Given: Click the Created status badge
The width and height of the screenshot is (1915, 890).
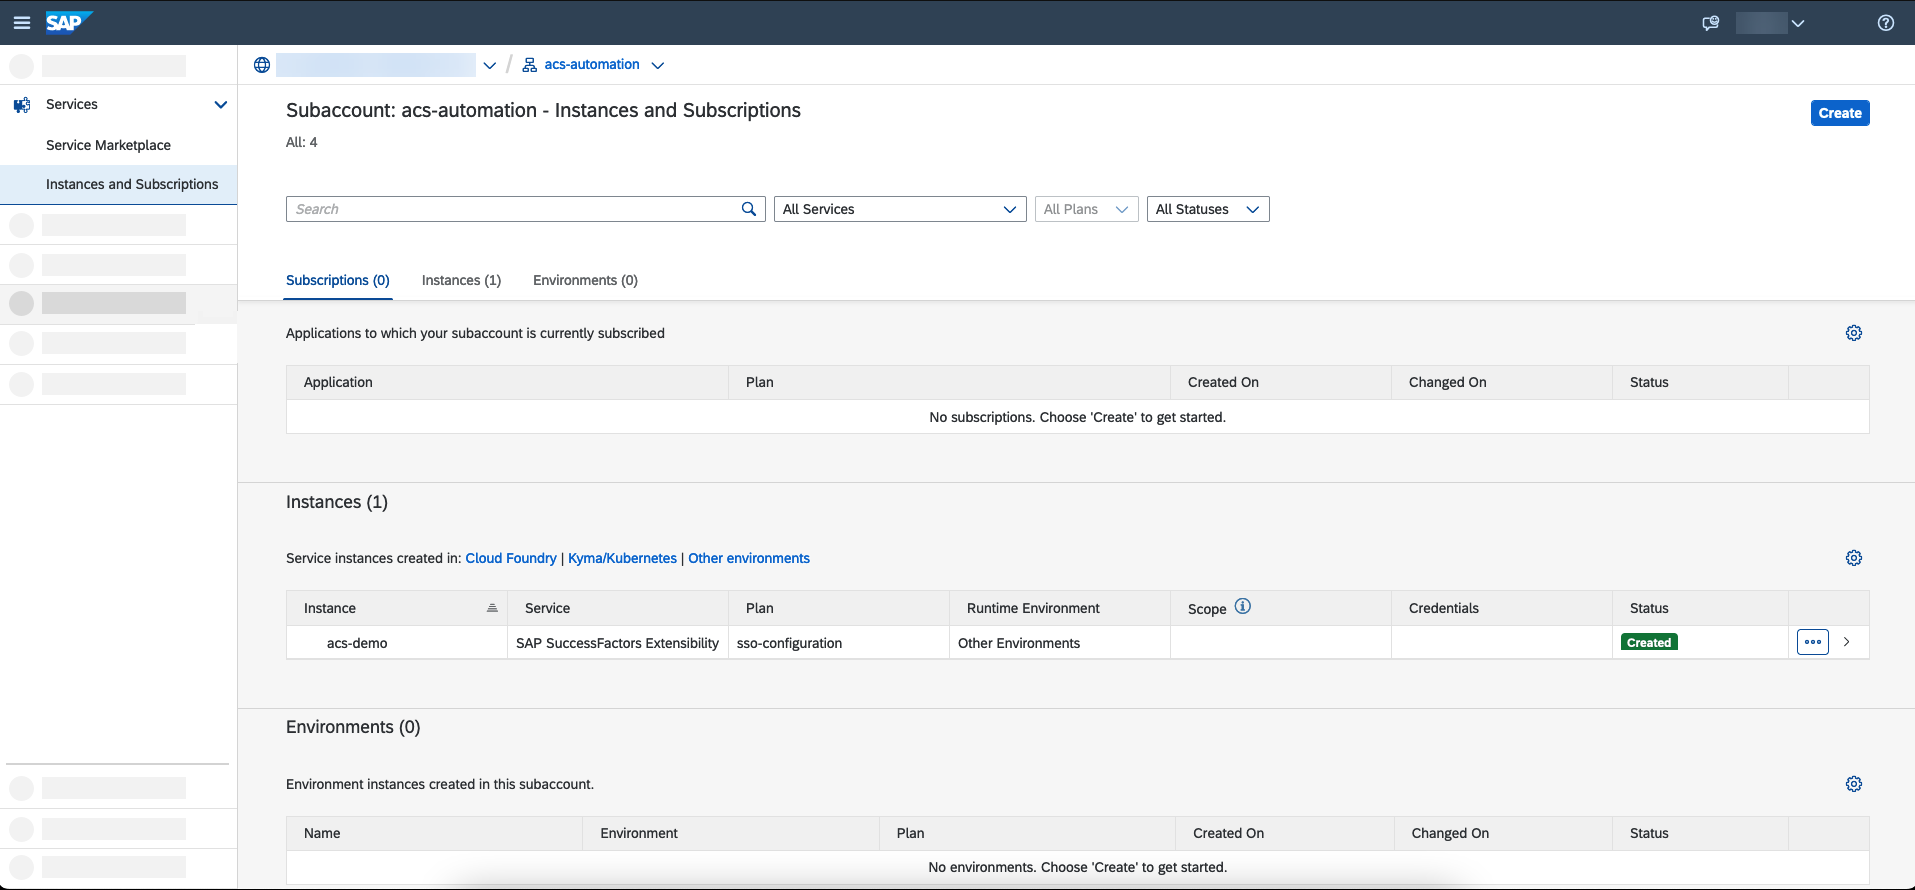Looking at the screenshot, I should [x=1649, y=642].
